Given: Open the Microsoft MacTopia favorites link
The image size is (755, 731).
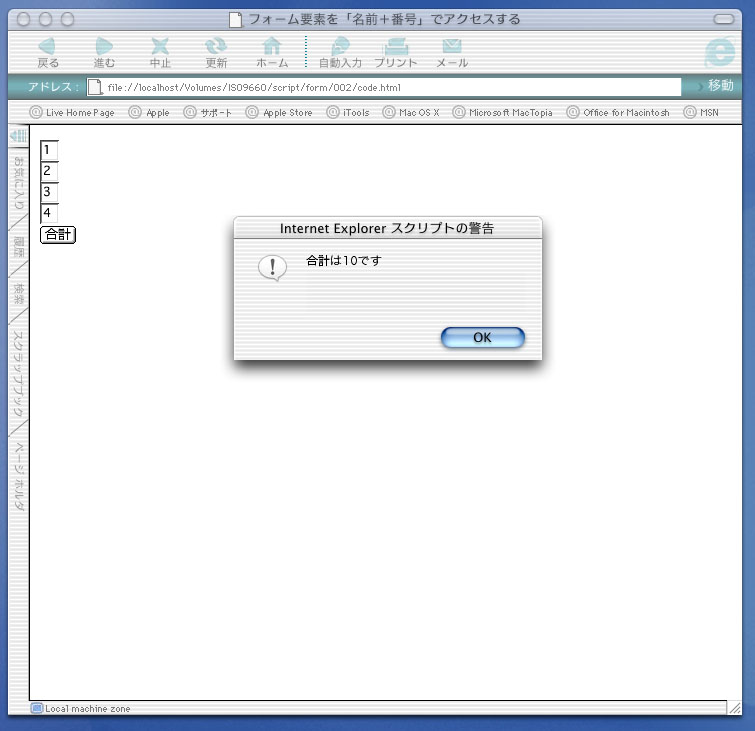Looking at the screenshot, I should 503,113.
